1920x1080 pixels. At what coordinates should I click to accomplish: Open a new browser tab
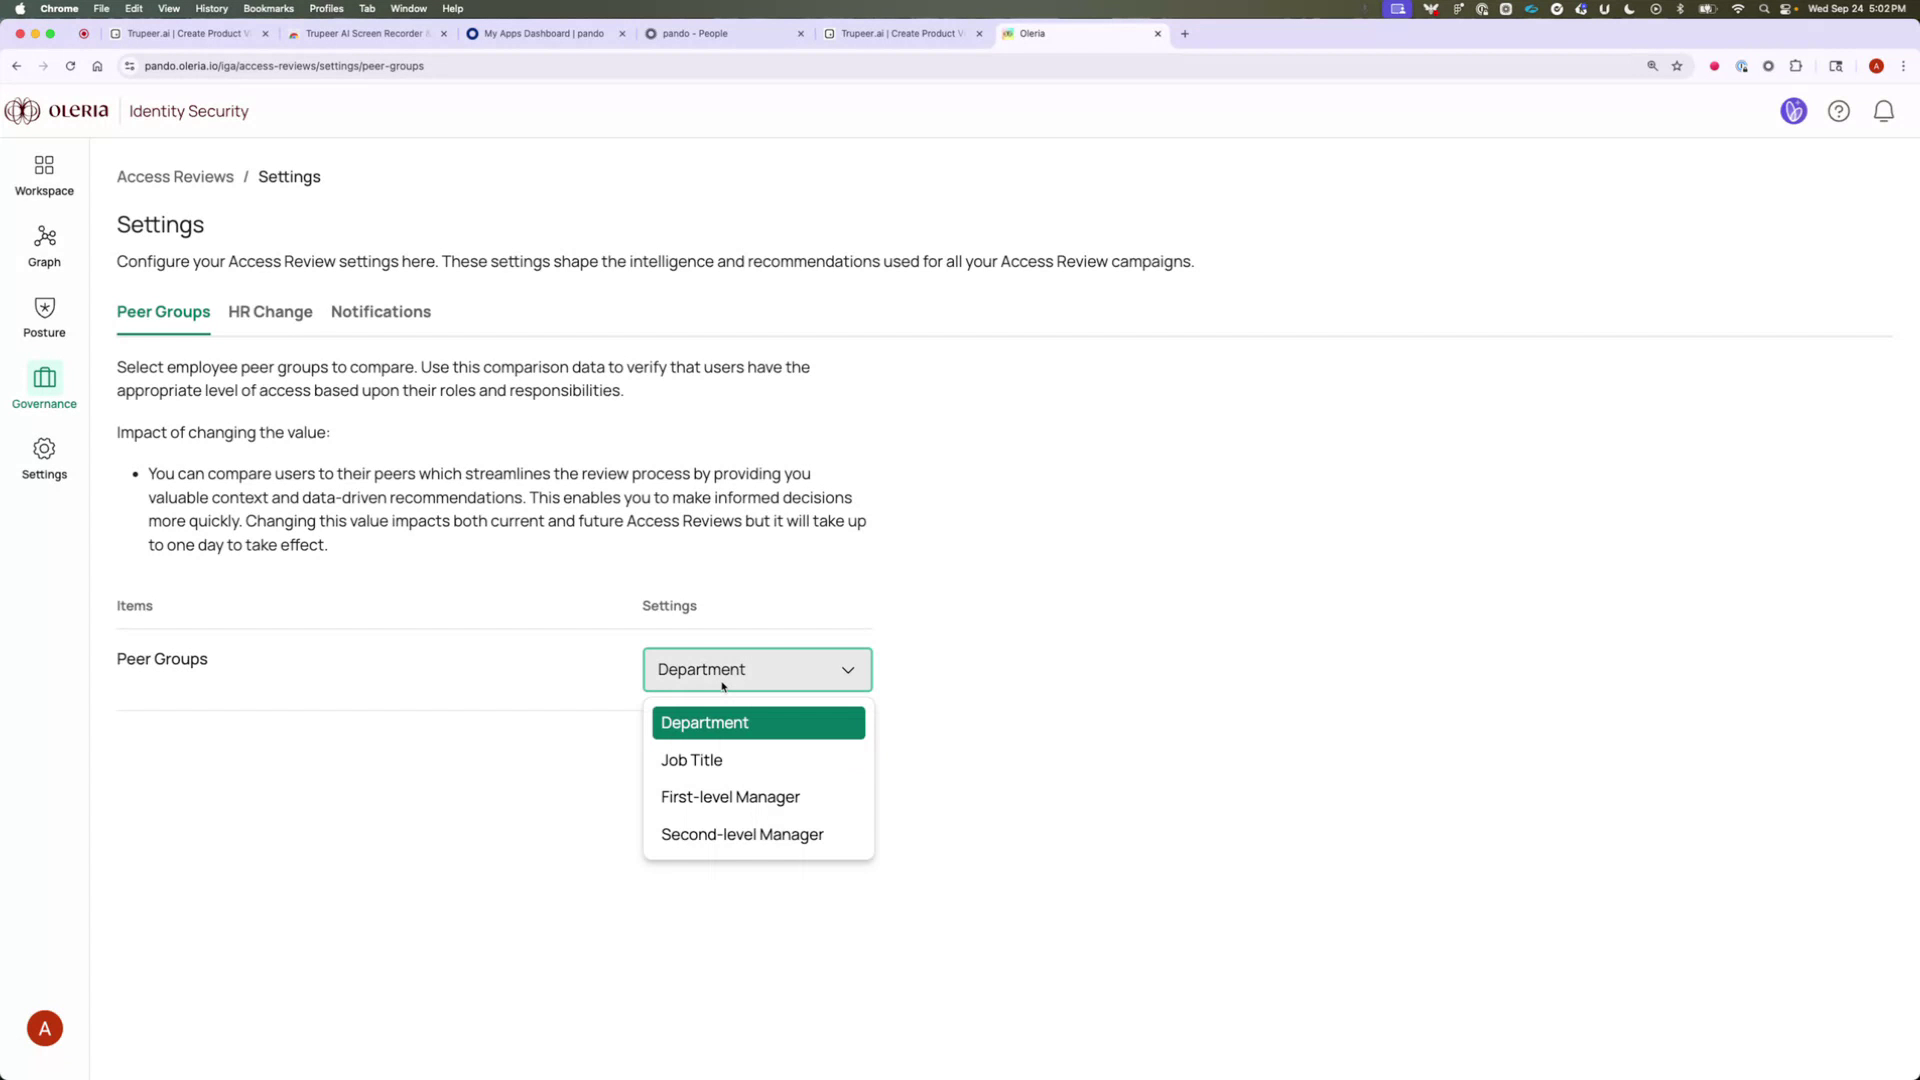1184,33
